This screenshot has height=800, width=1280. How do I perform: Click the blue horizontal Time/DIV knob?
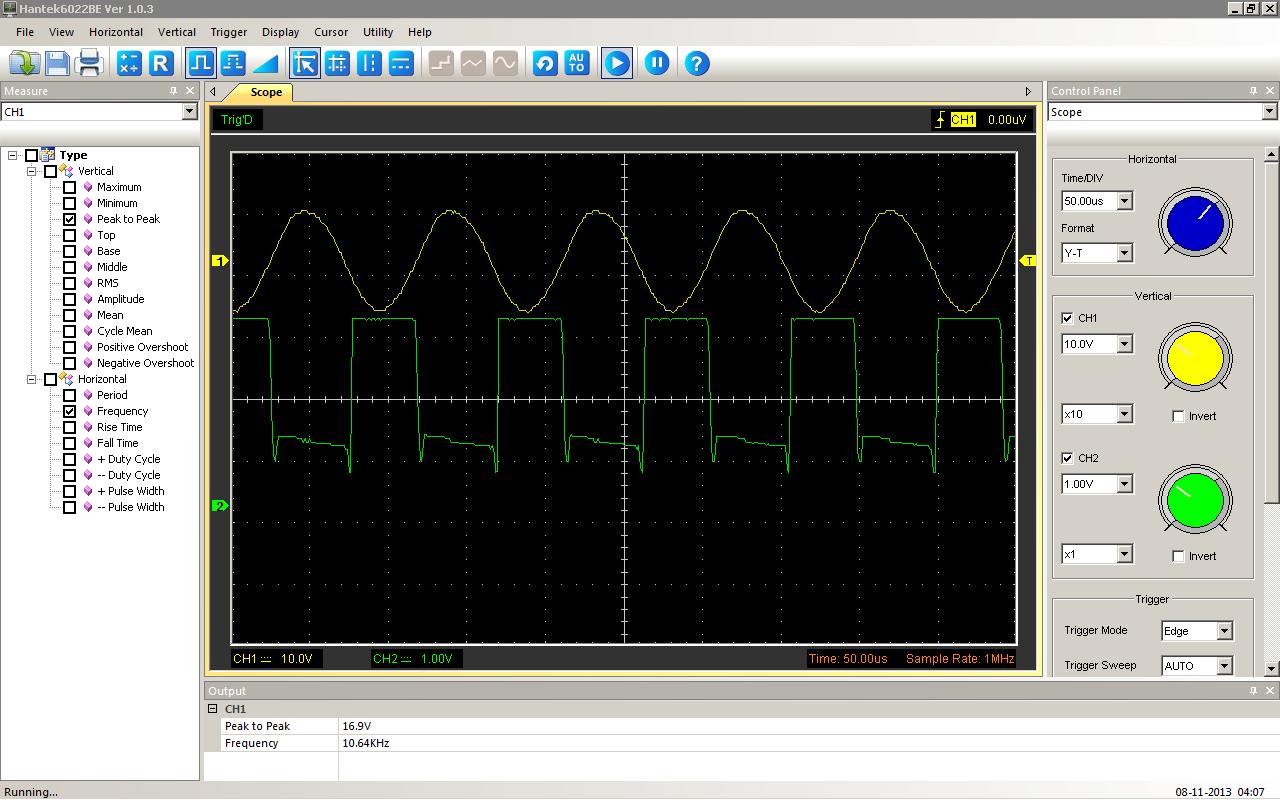point(1195,222)
